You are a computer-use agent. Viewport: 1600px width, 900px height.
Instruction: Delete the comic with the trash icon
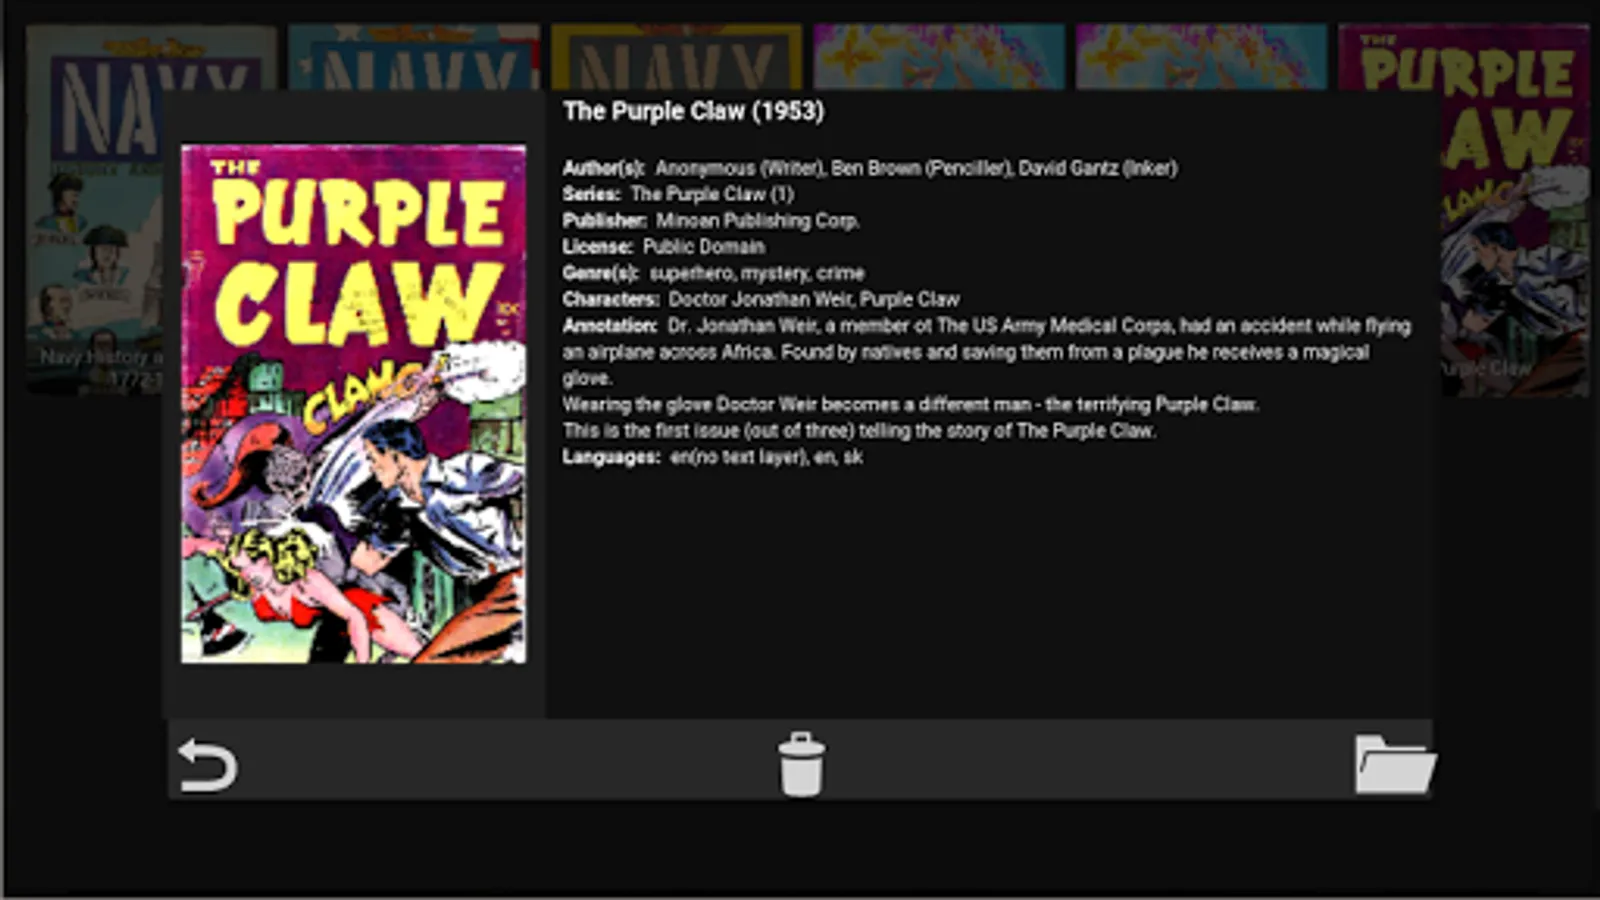(801, 765)
